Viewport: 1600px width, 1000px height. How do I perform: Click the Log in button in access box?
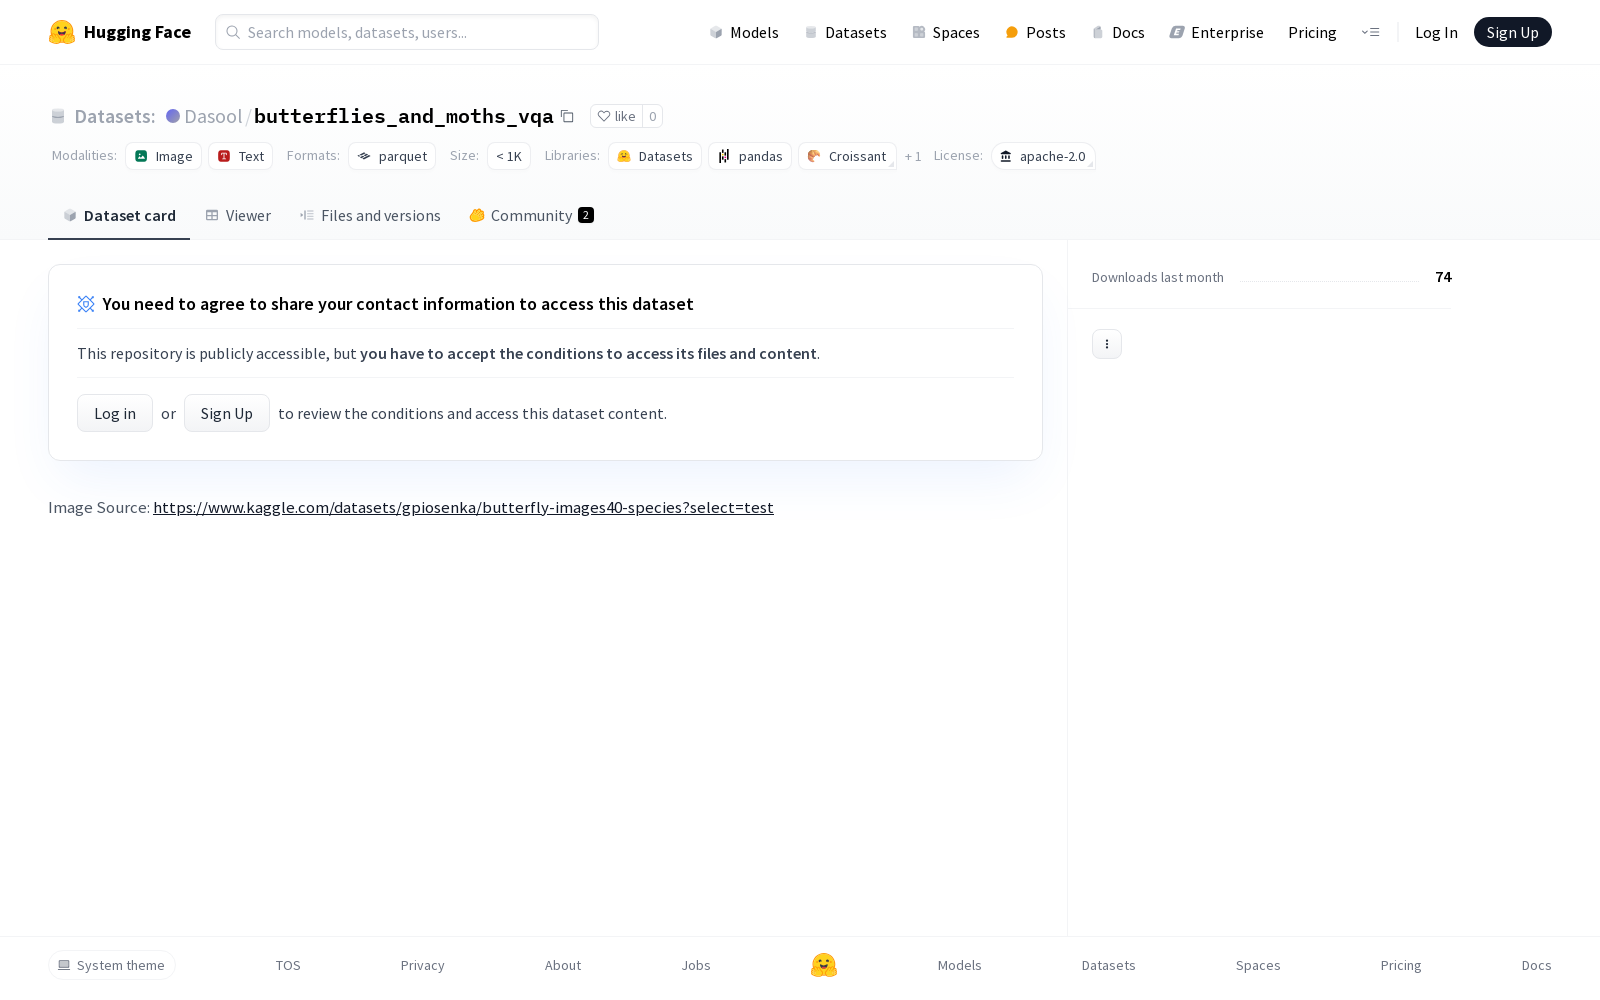click(115, 413)
